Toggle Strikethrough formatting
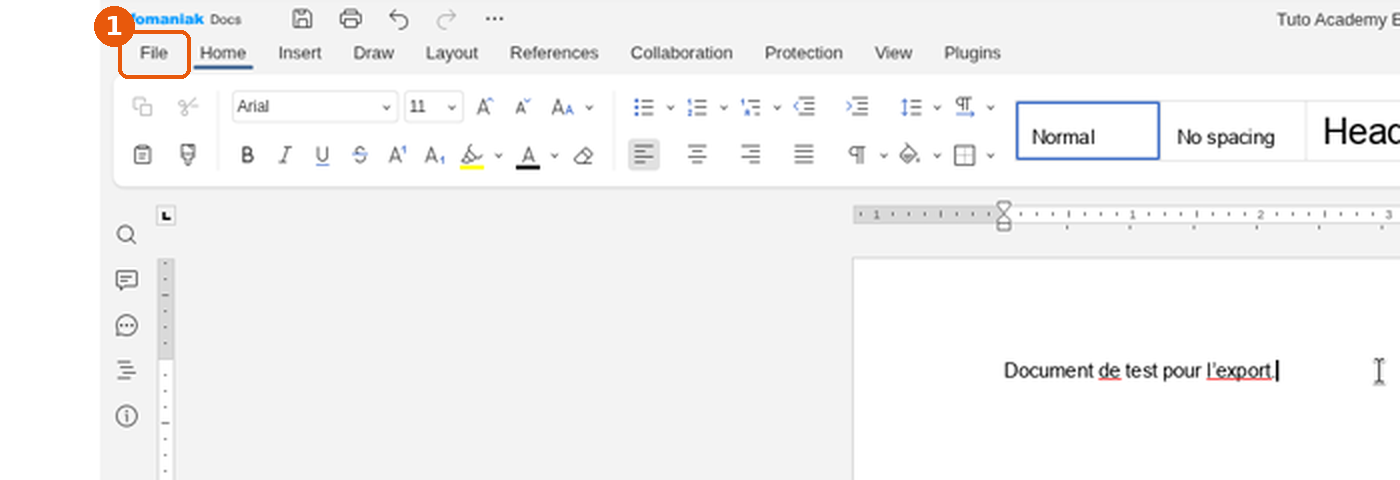Viewport: 1400px width, 480px height. pyautogui.click(x=360, y=155)
